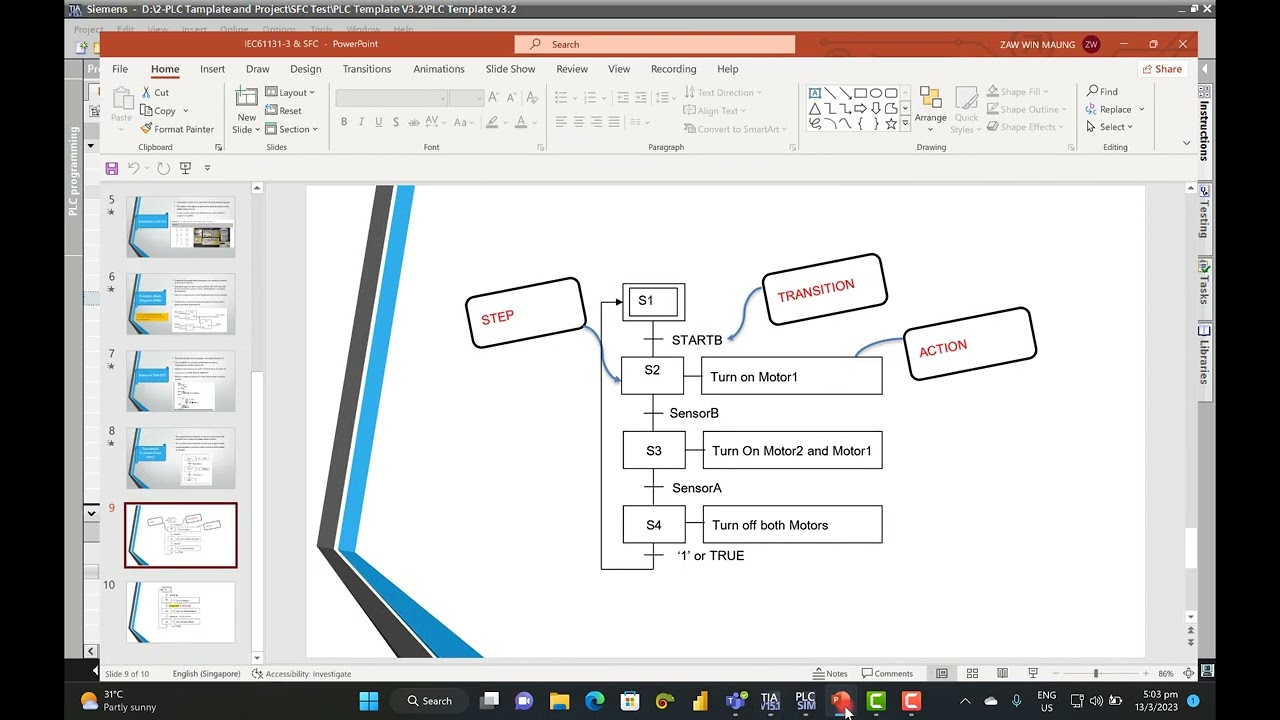Activate the Format Painter
1280x720 pixels.
pos(177,129)
